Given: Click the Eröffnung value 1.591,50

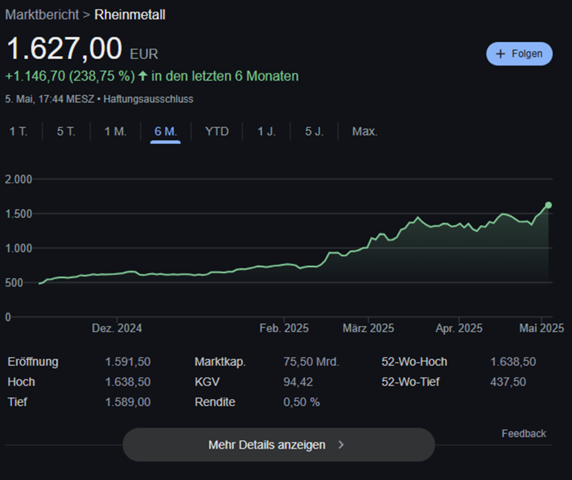Looking at the screenshot, I should (128, 362).
